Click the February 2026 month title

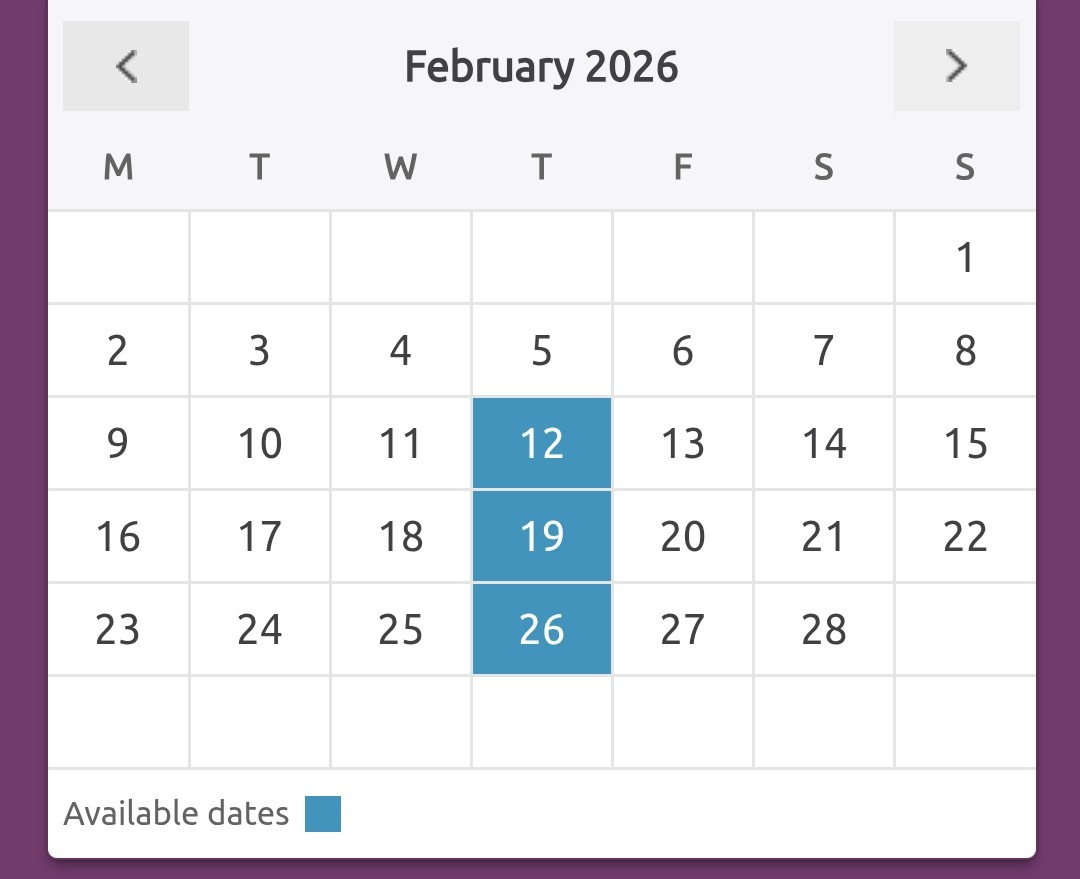coord(541,67)
